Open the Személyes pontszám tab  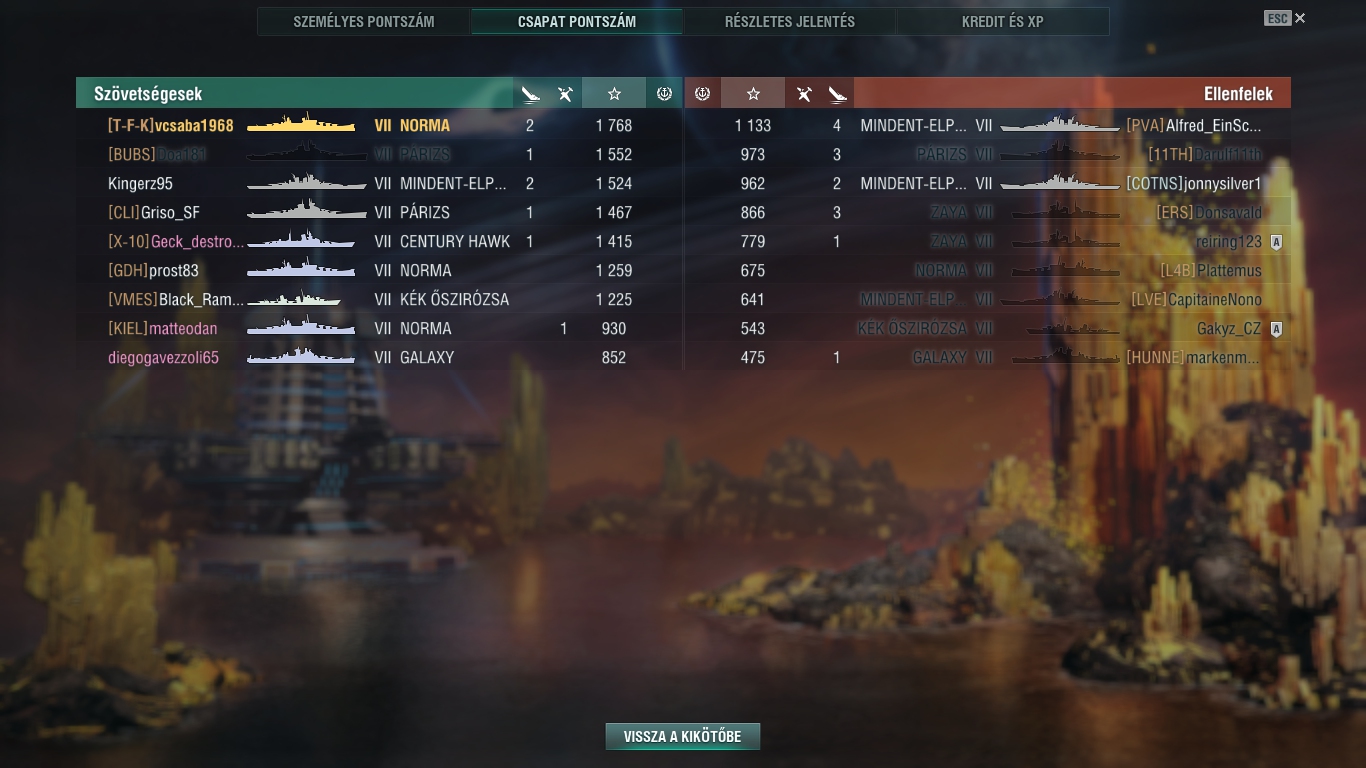364,21
